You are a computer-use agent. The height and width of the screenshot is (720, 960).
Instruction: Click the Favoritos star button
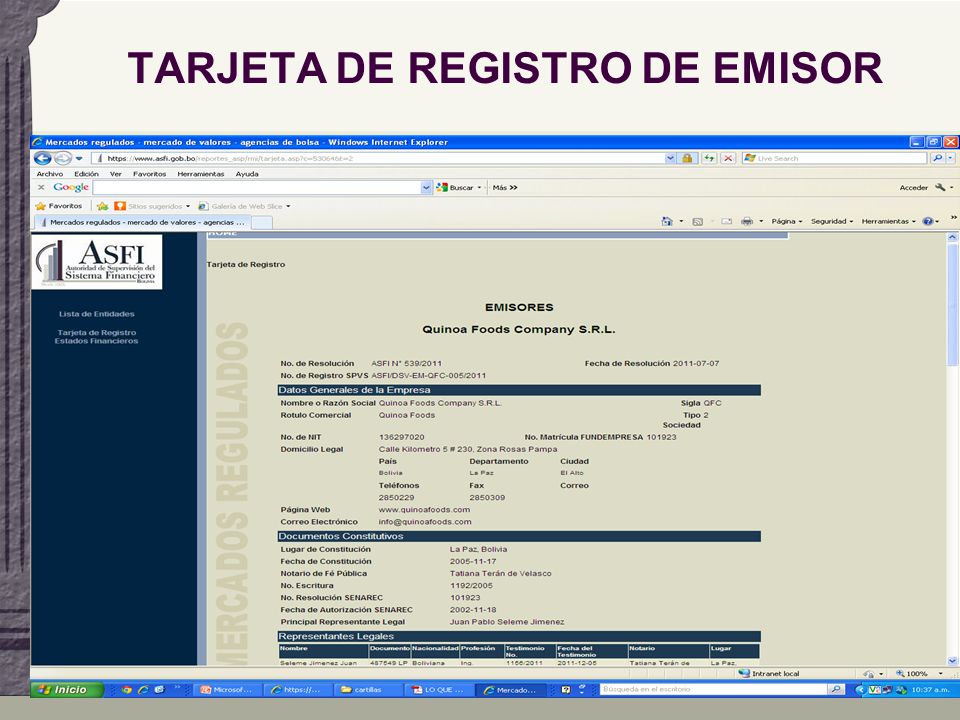[59, 206]
